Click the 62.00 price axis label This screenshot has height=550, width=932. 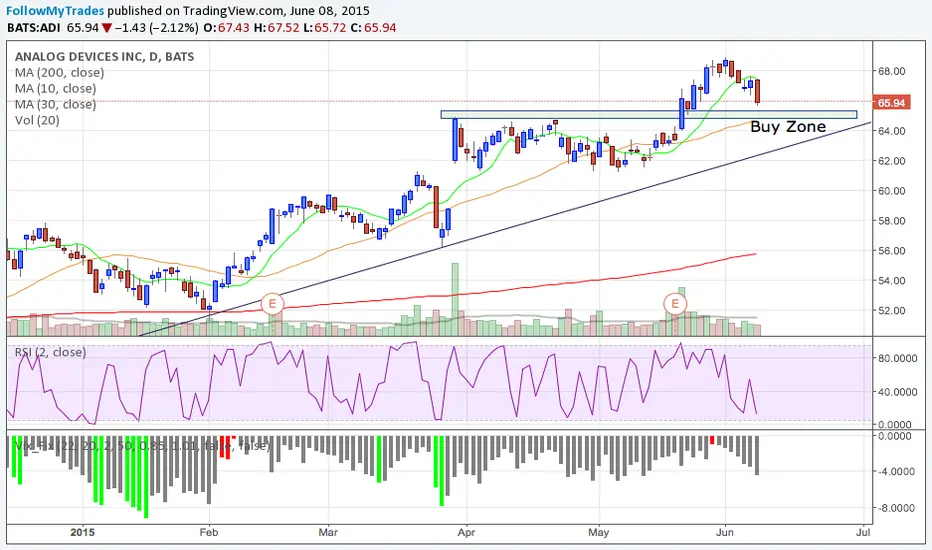click(x=892, y=161)
